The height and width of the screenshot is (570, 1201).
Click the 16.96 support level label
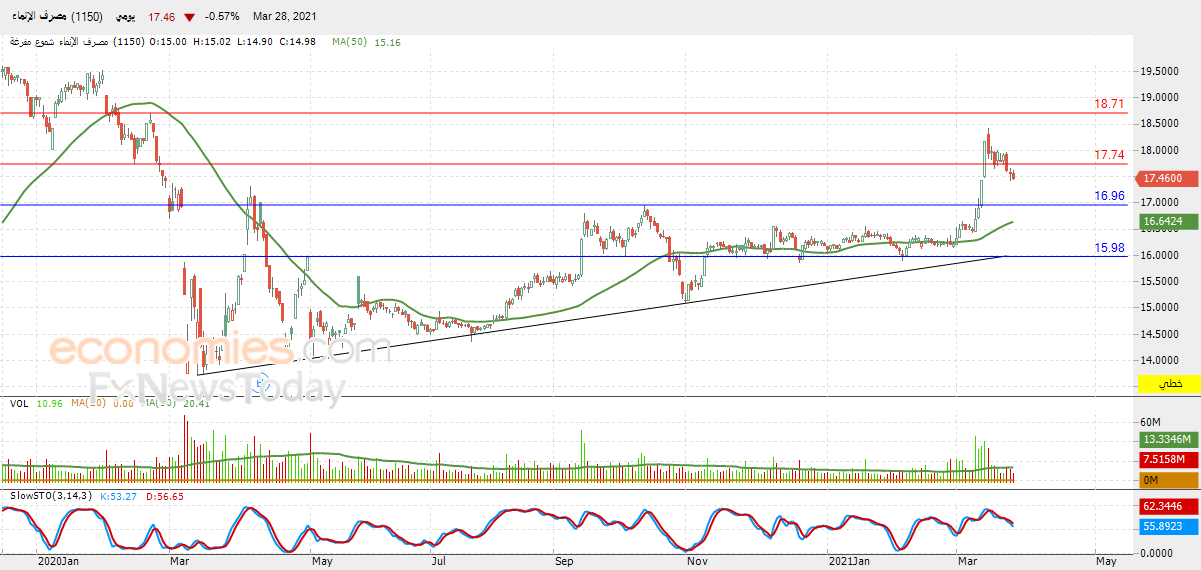[x=1109, y=196]
